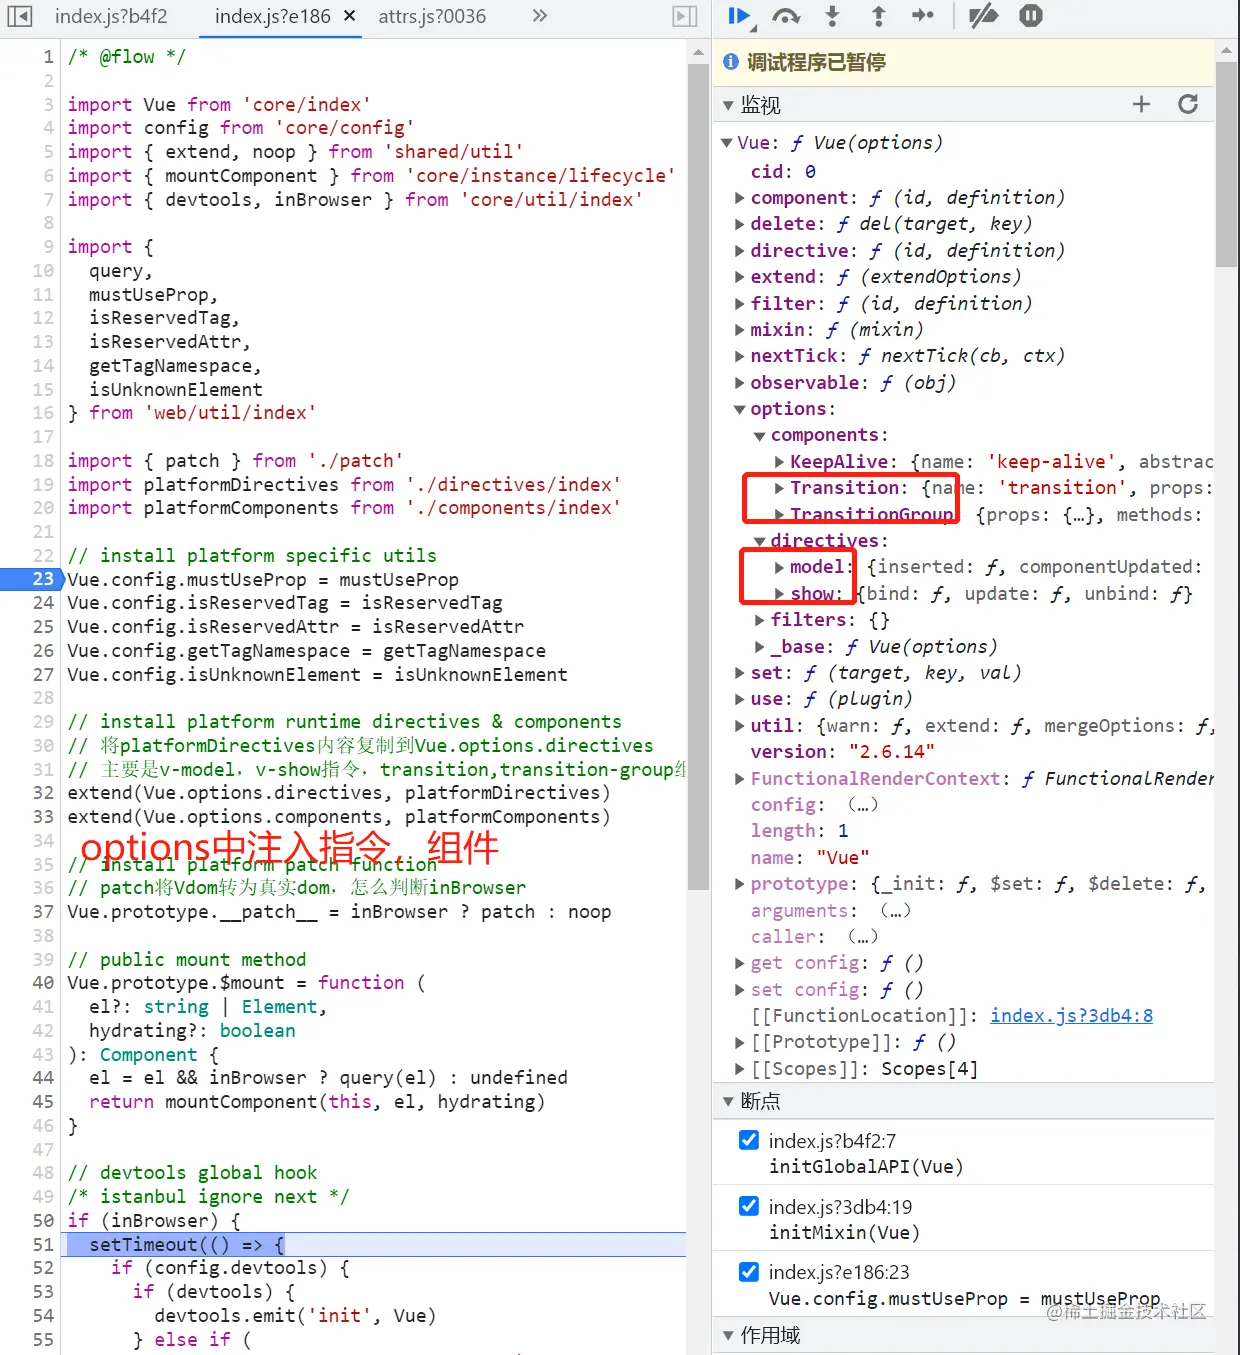Expand the prototype property
The image size is (1240, 1355).
pyautogui.click(x=740, y=884)
